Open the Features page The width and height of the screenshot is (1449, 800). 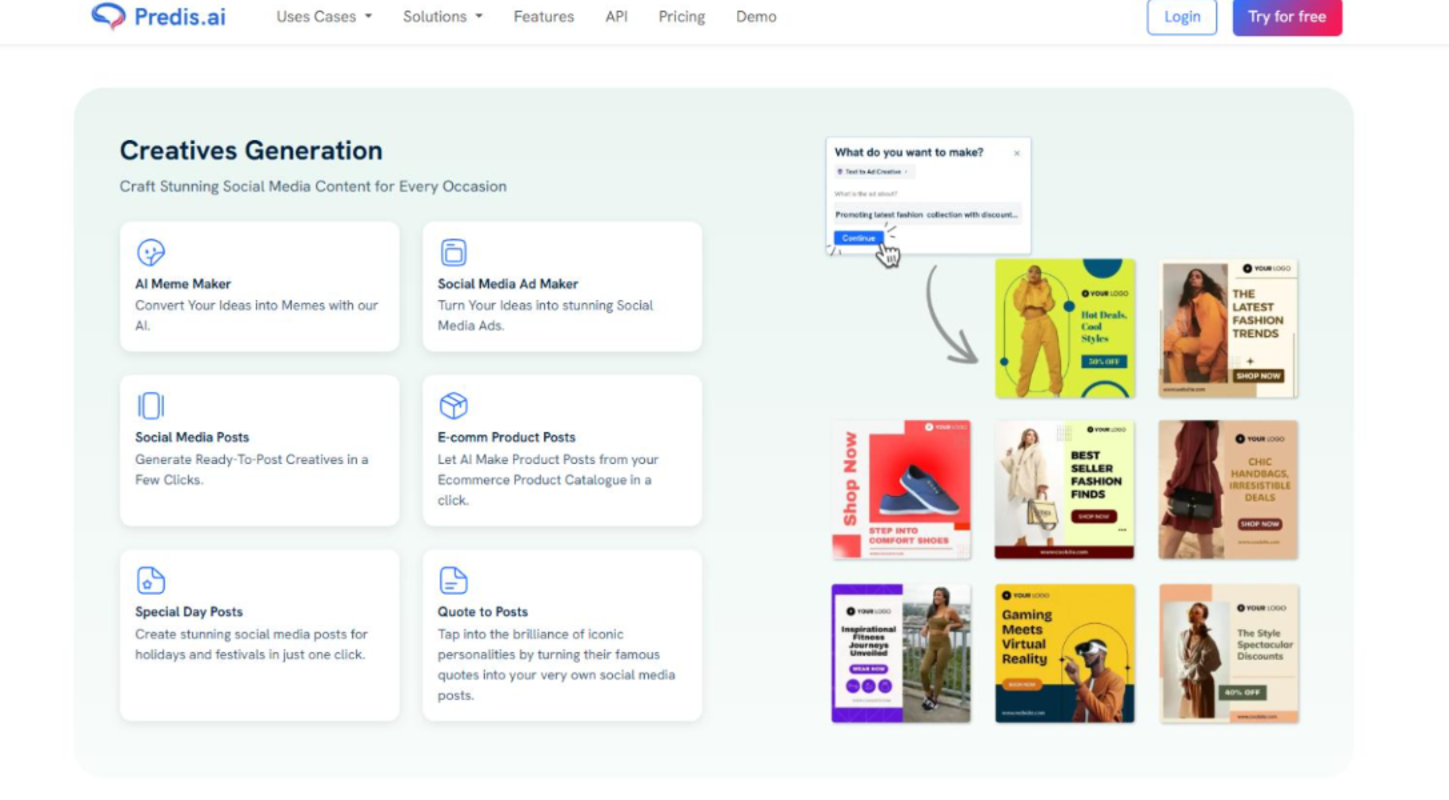[x=544, y=16]
